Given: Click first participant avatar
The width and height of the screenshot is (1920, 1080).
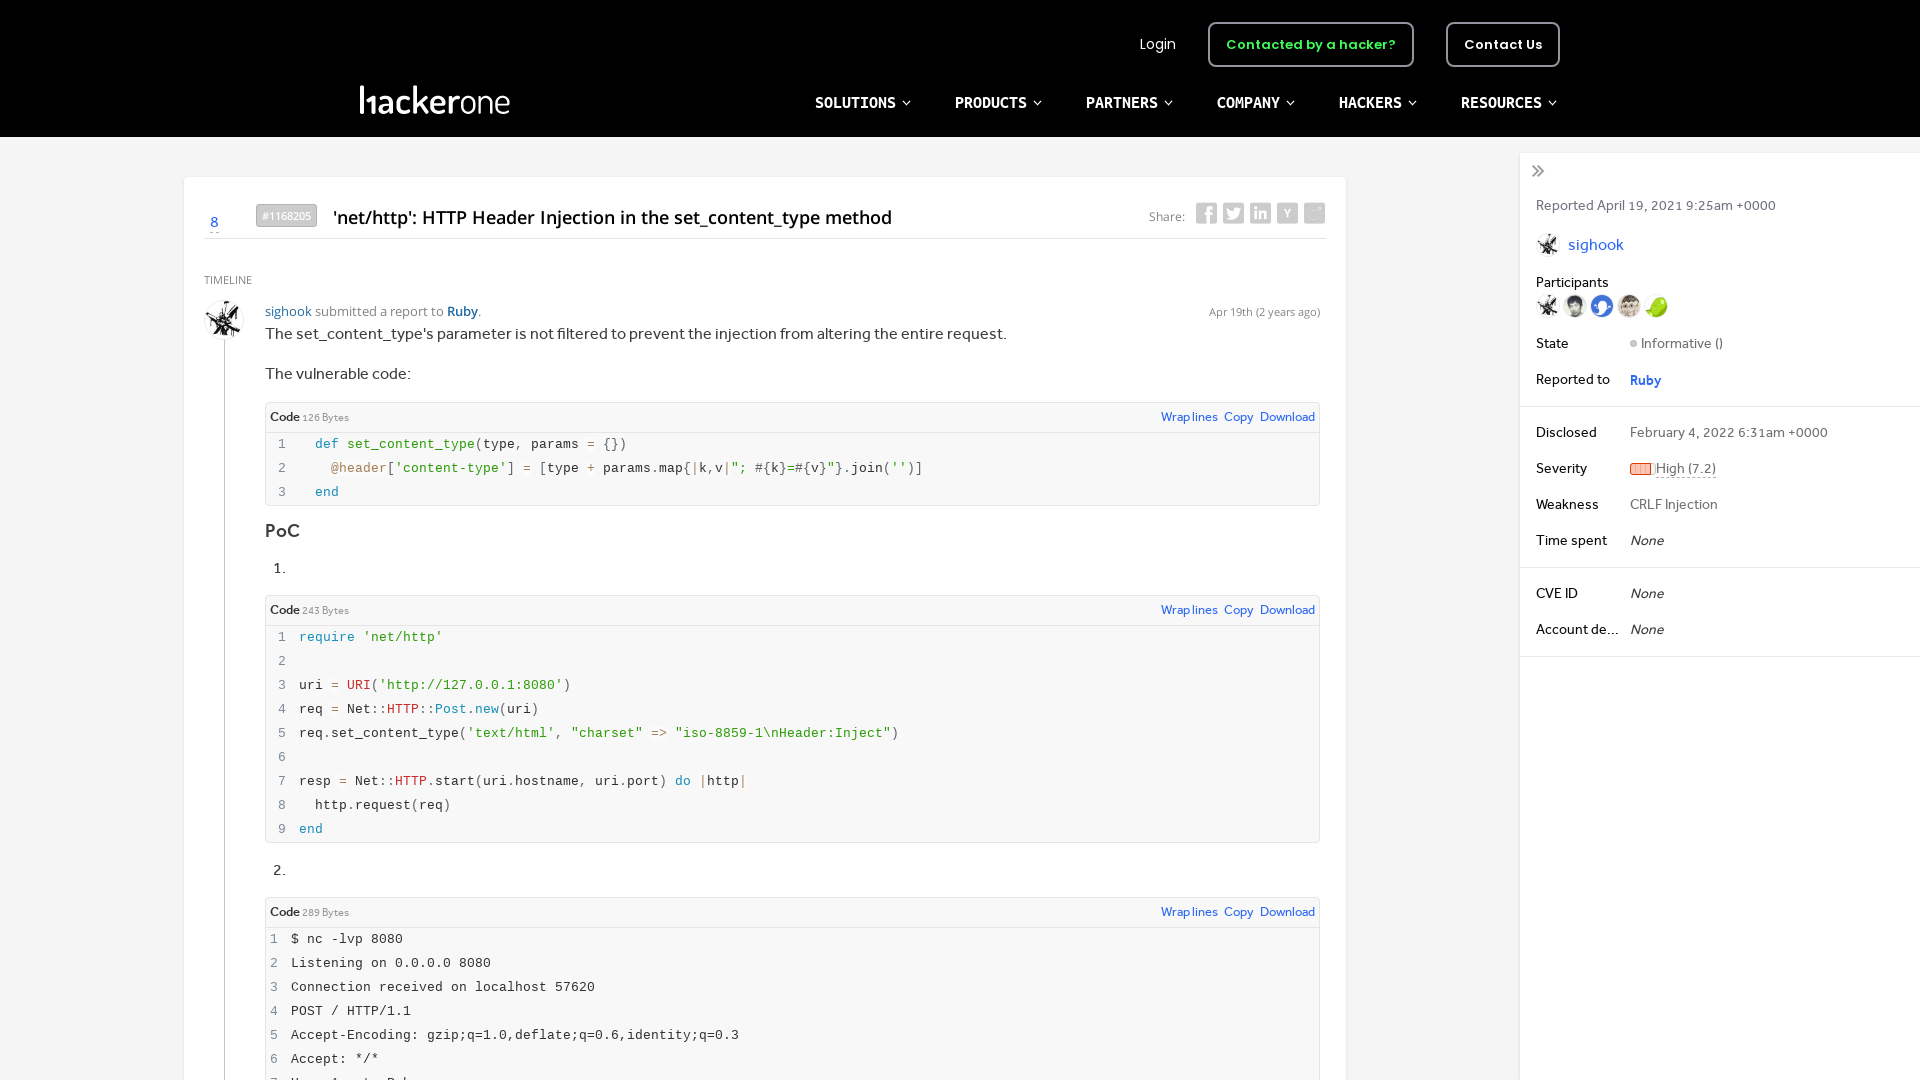Looking at the screenshot, I should 1547,306.
